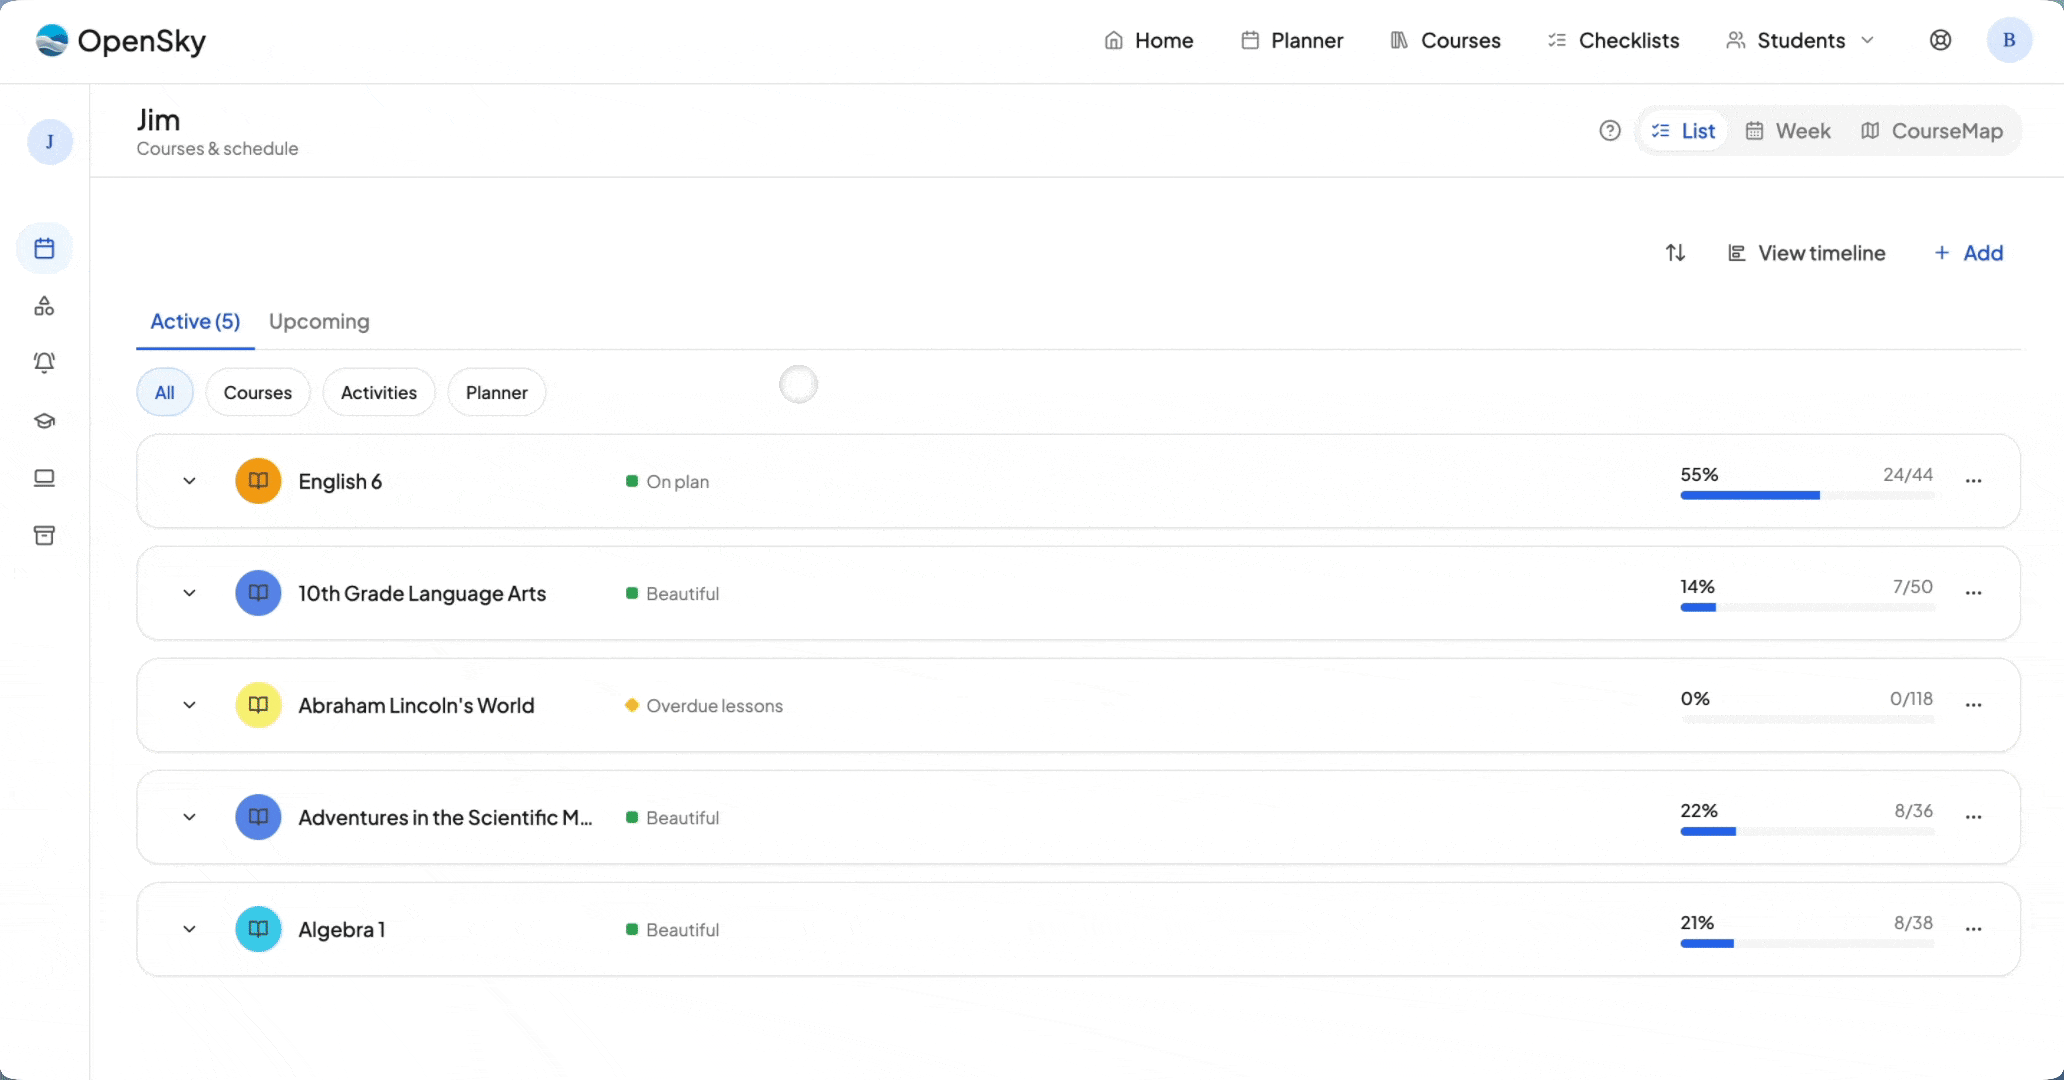The image size is (2064, 1080).
Task: Click the Add button
Action: [x=1968, y=253]
